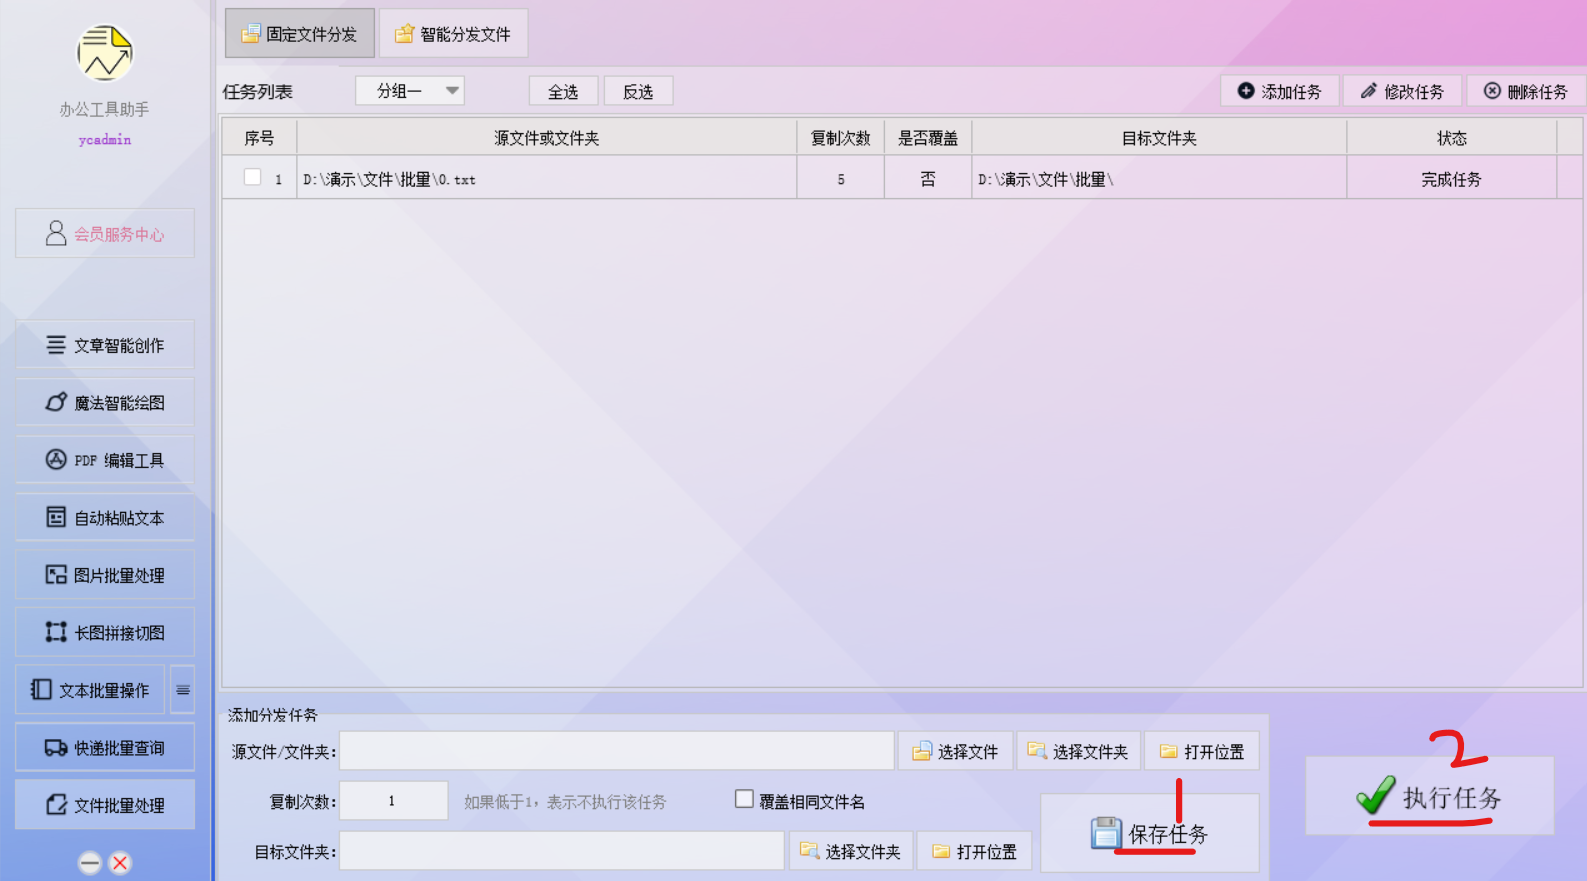
Task: Click the 目标文件夹 column header
Action: pos(1159,138)
